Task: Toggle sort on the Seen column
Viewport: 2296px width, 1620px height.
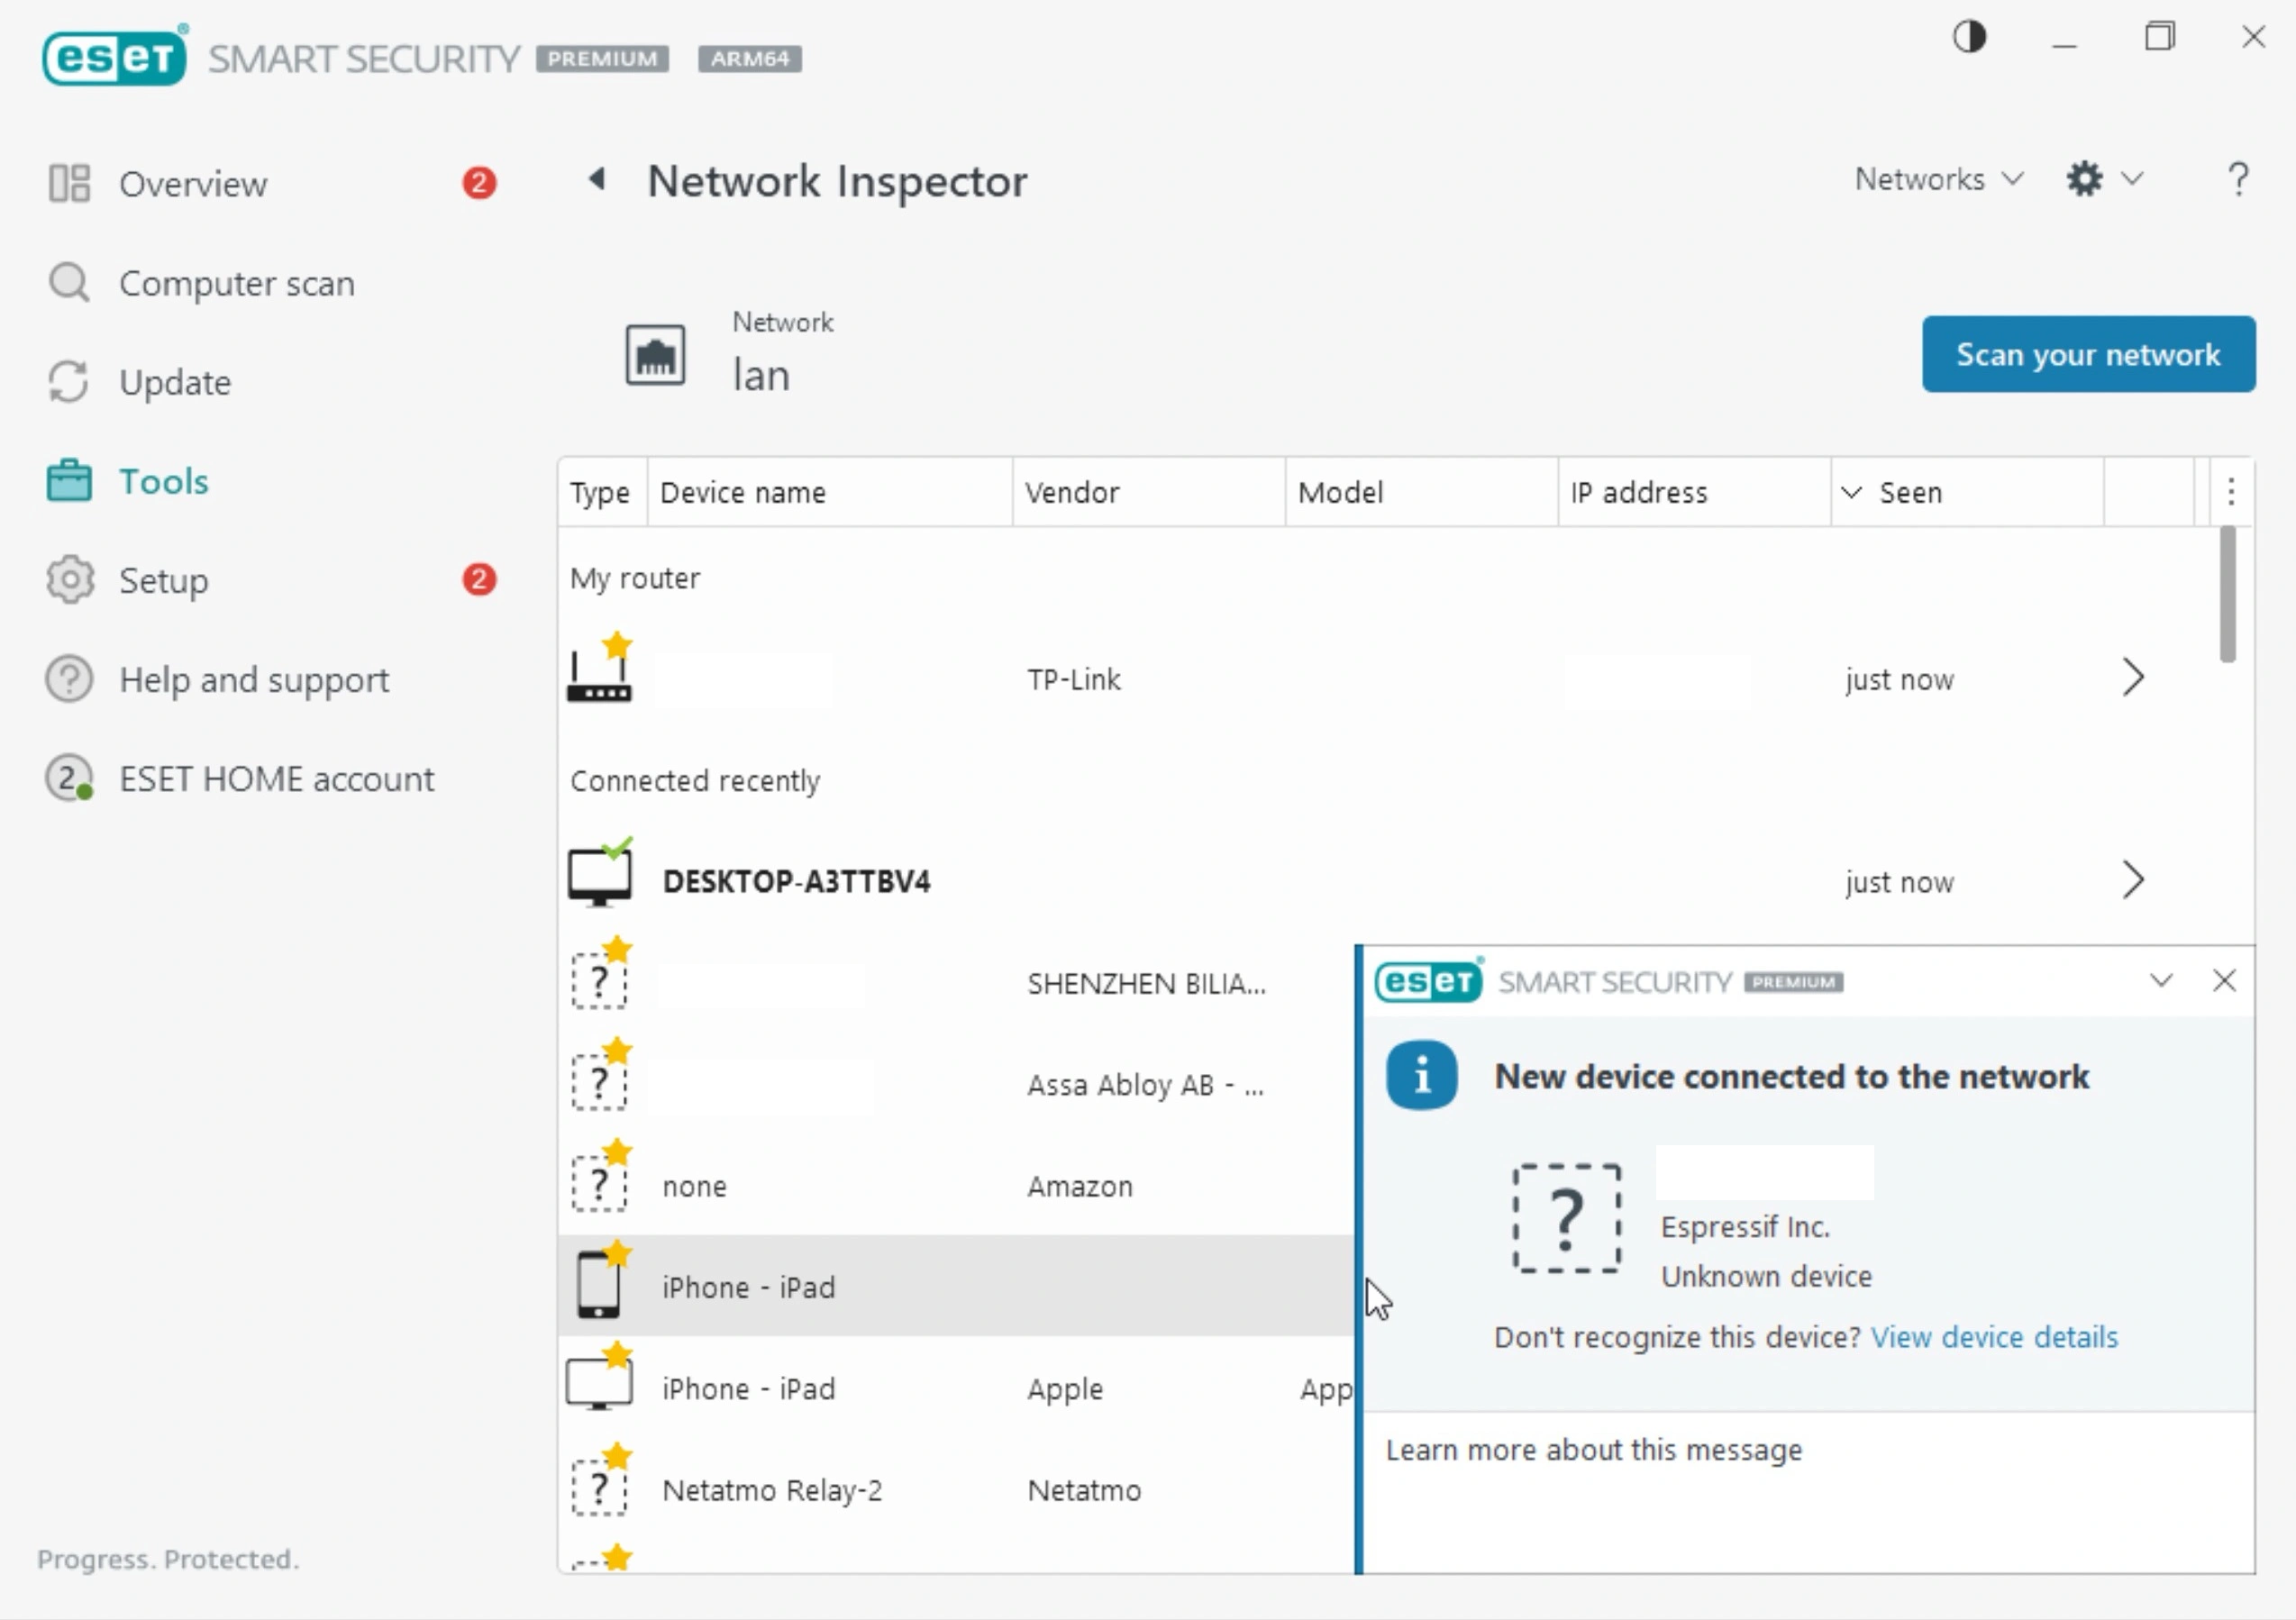Action: [1967, 492]
